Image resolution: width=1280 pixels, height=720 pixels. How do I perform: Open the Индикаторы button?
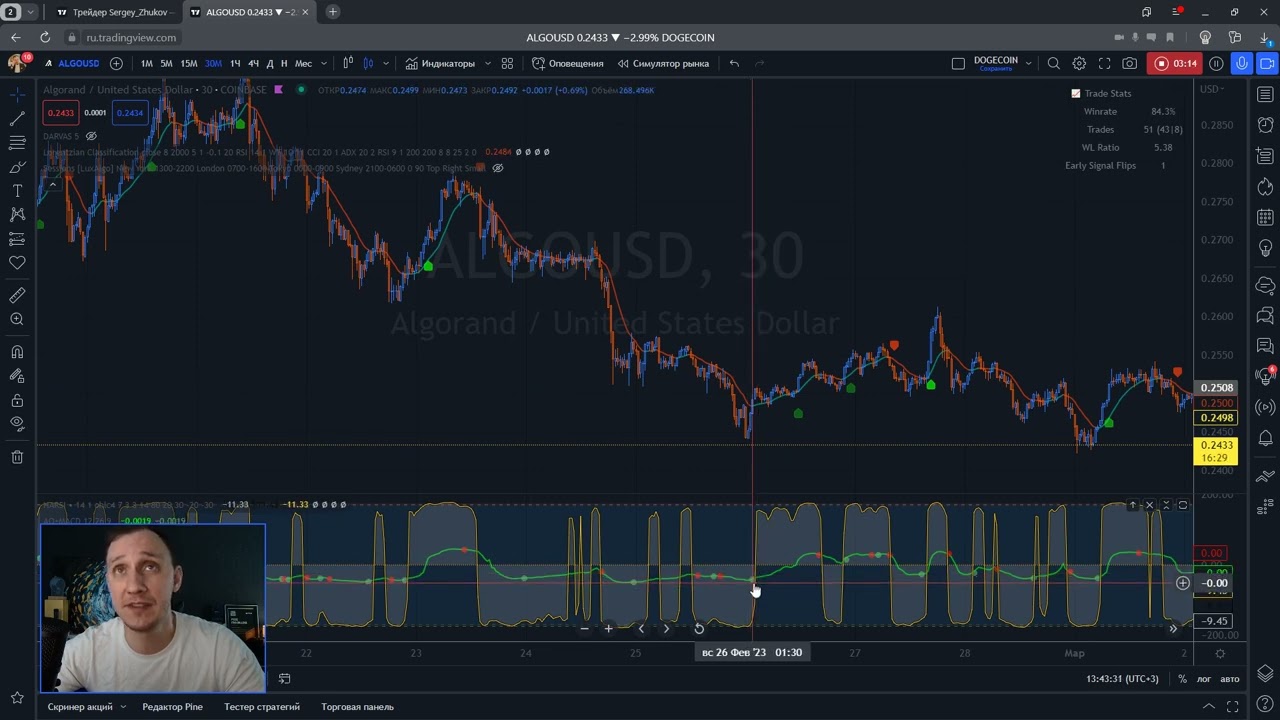pos(440,63)
